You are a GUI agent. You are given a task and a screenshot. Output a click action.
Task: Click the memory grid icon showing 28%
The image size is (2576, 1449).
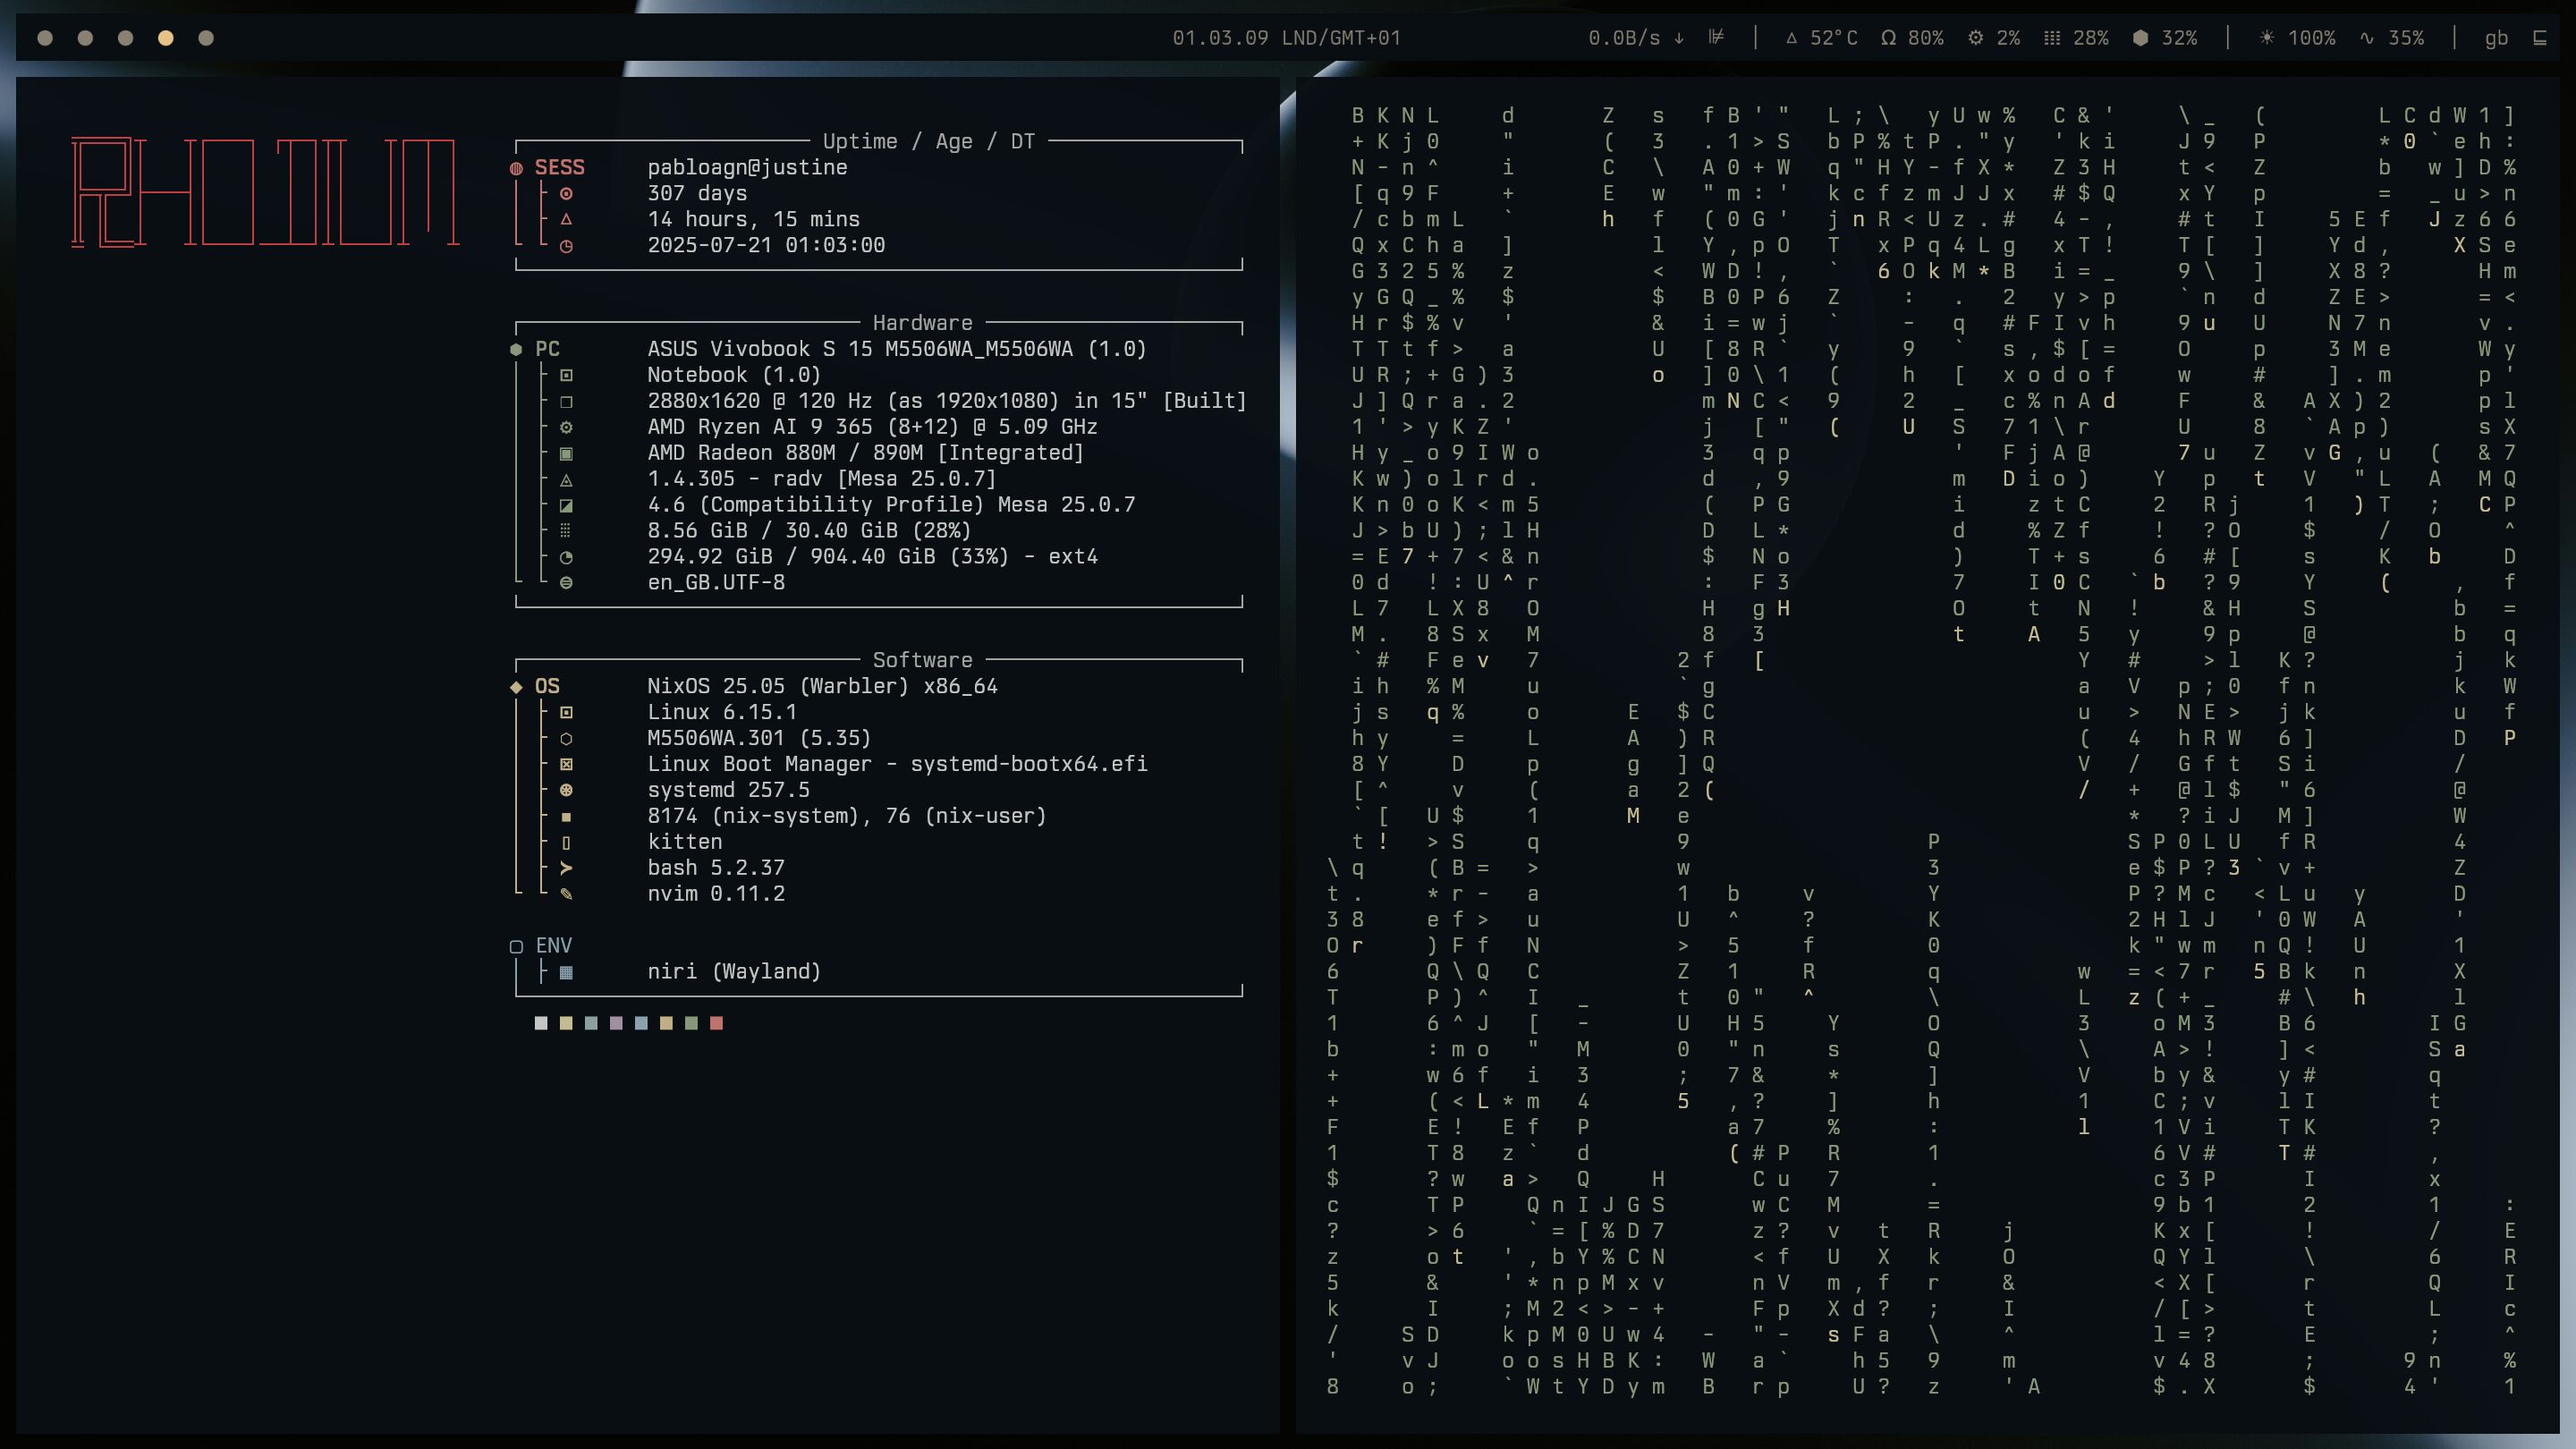pyautogui.click(x=2052, y=38)
